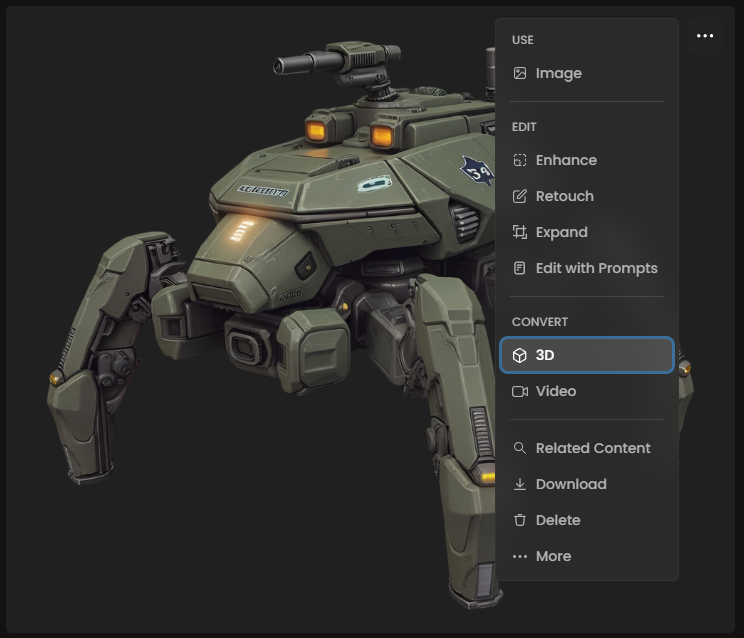Click the Edit with Prompts document icon
This screenshot has width=744, height=638.
click(519, 268)
